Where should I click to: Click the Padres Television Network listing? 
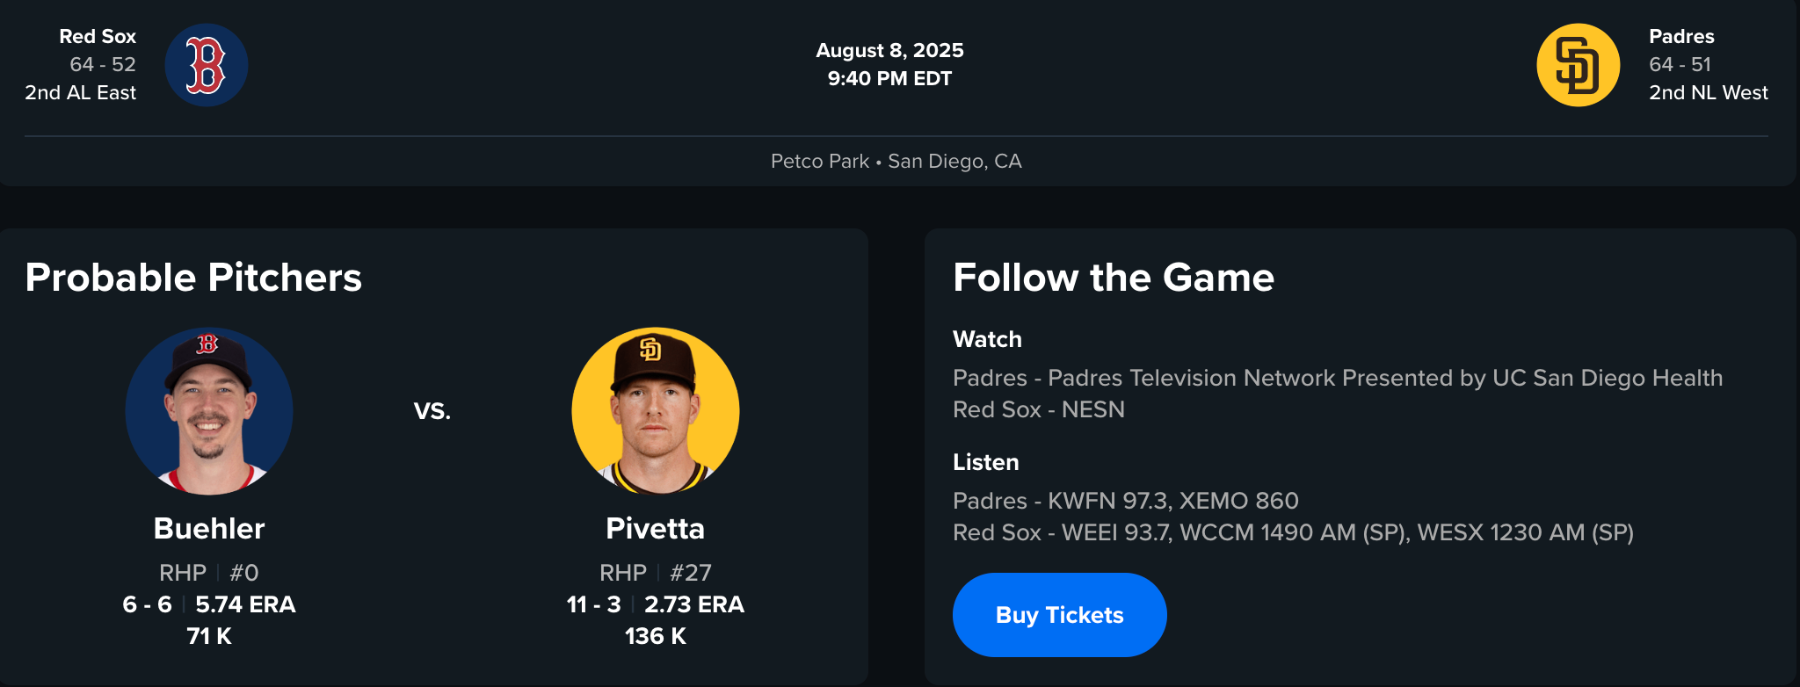(1337, 378)
